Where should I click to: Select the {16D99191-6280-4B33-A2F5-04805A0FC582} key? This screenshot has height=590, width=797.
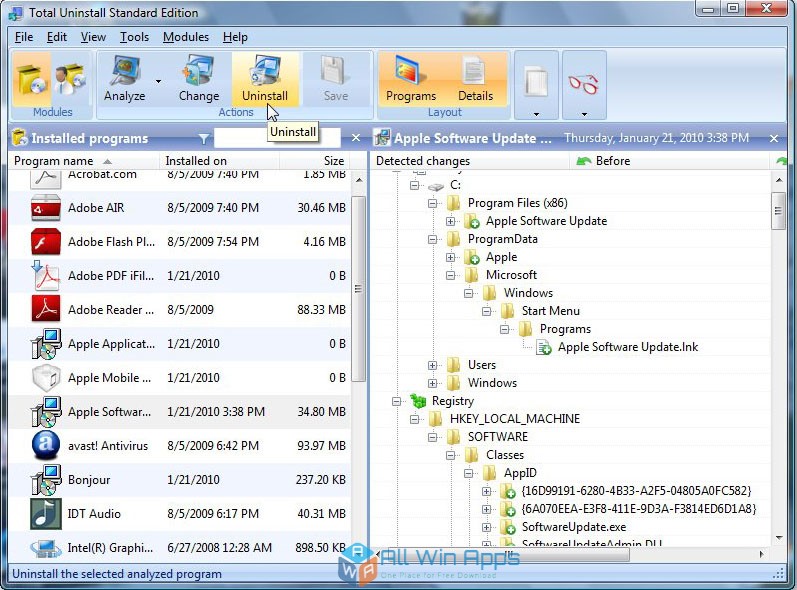[x=636, y=491]
